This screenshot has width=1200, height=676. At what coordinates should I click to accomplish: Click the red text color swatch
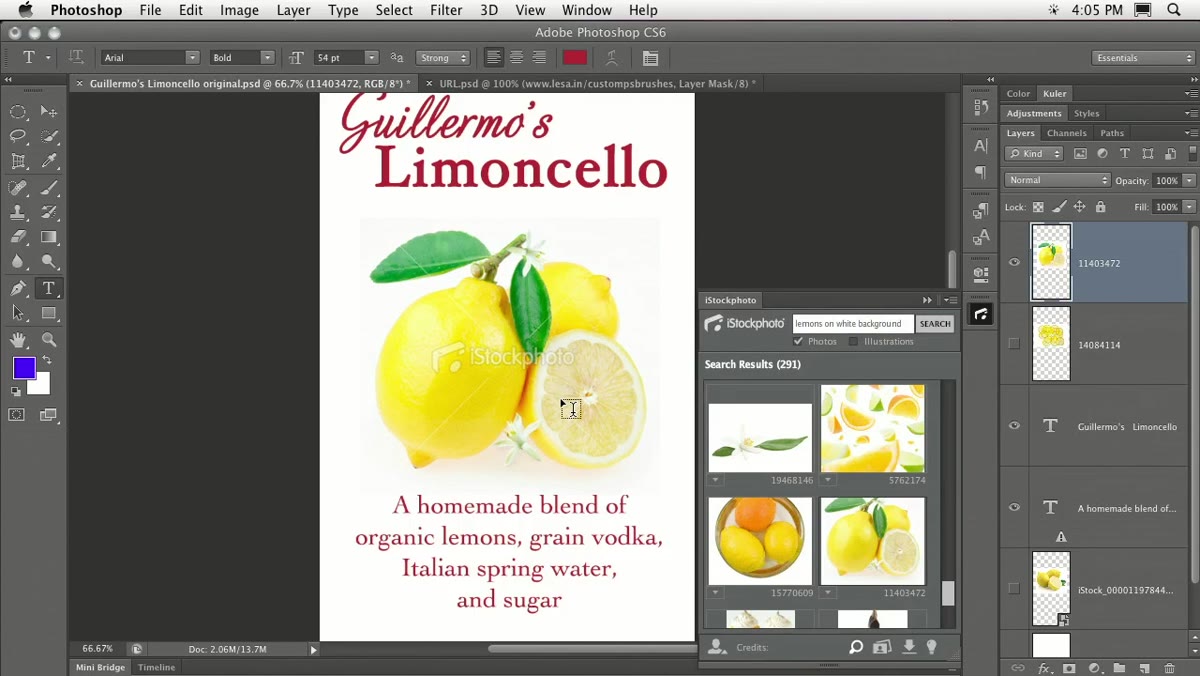pyautogui.click(x=575, y=57)
